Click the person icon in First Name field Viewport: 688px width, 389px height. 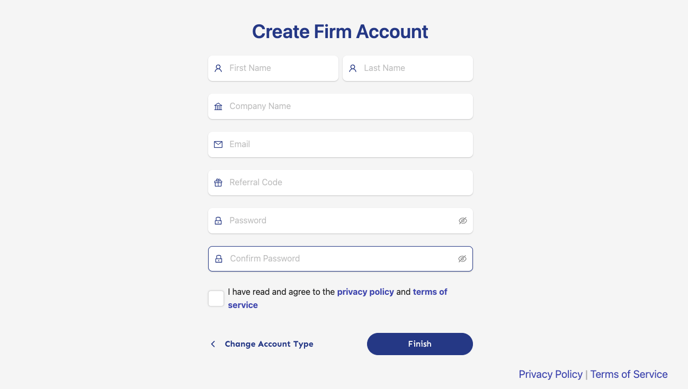click(x=218, y=68)
